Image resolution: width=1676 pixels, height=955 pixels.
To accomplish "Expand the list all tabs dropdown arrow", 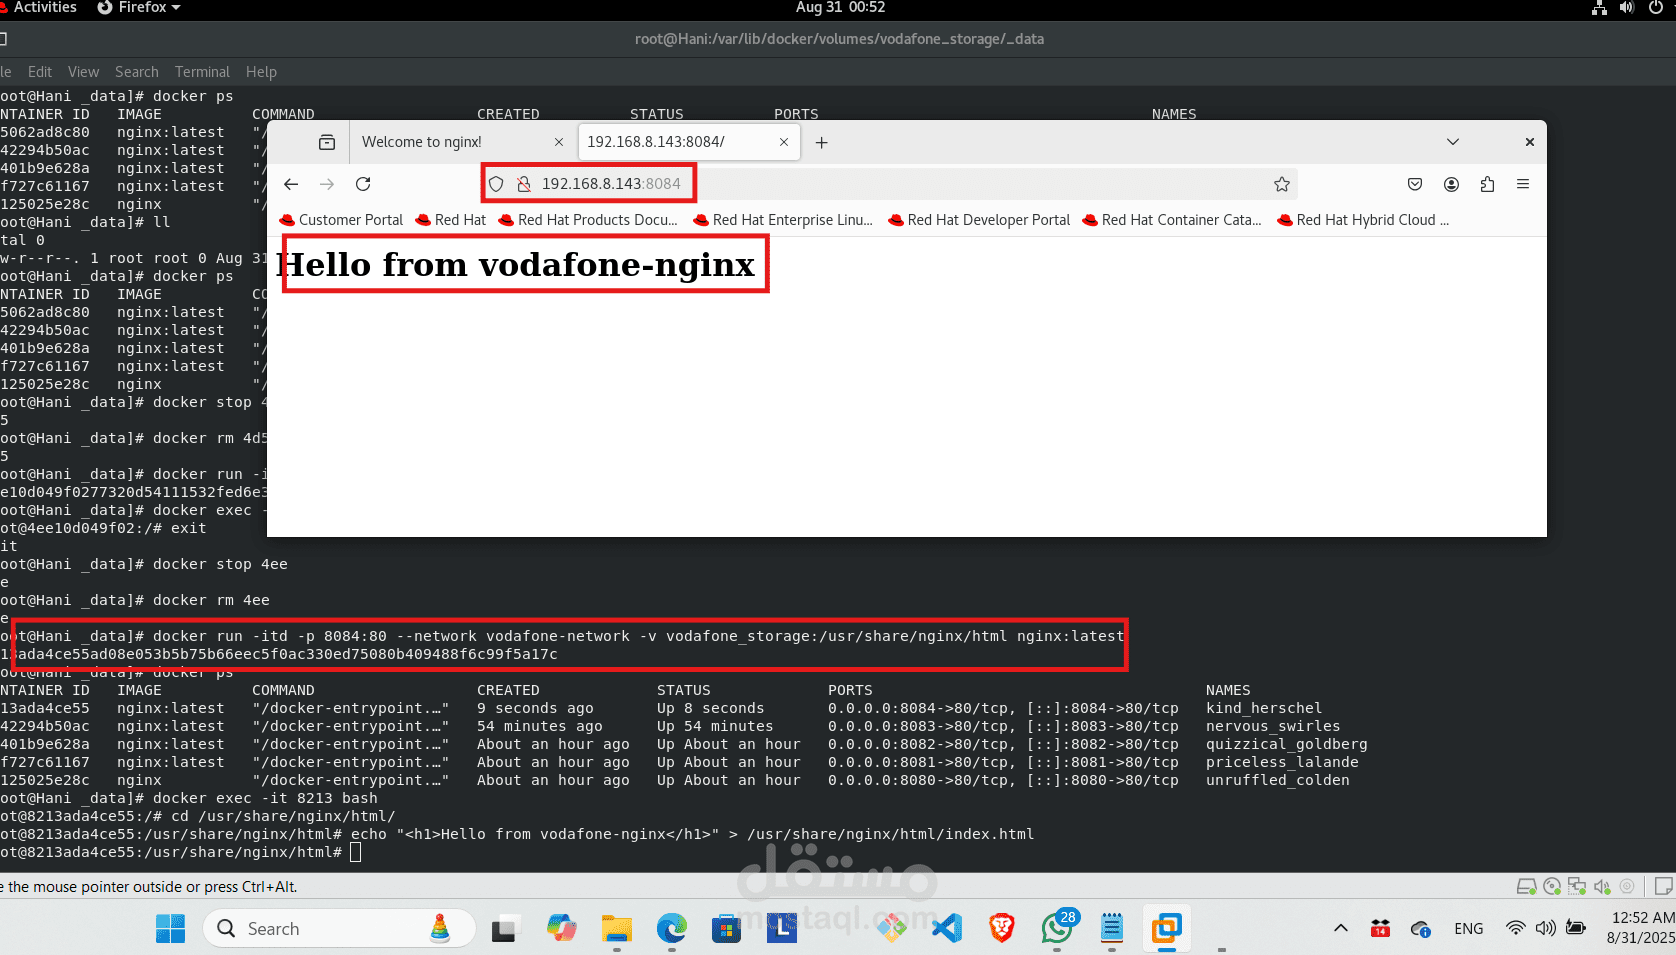I will (1453, 142).
